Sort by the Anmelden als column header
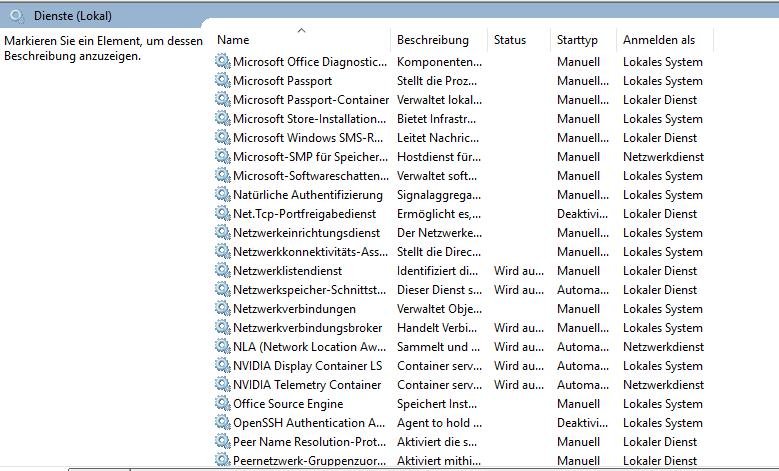 tap(659, 40)
